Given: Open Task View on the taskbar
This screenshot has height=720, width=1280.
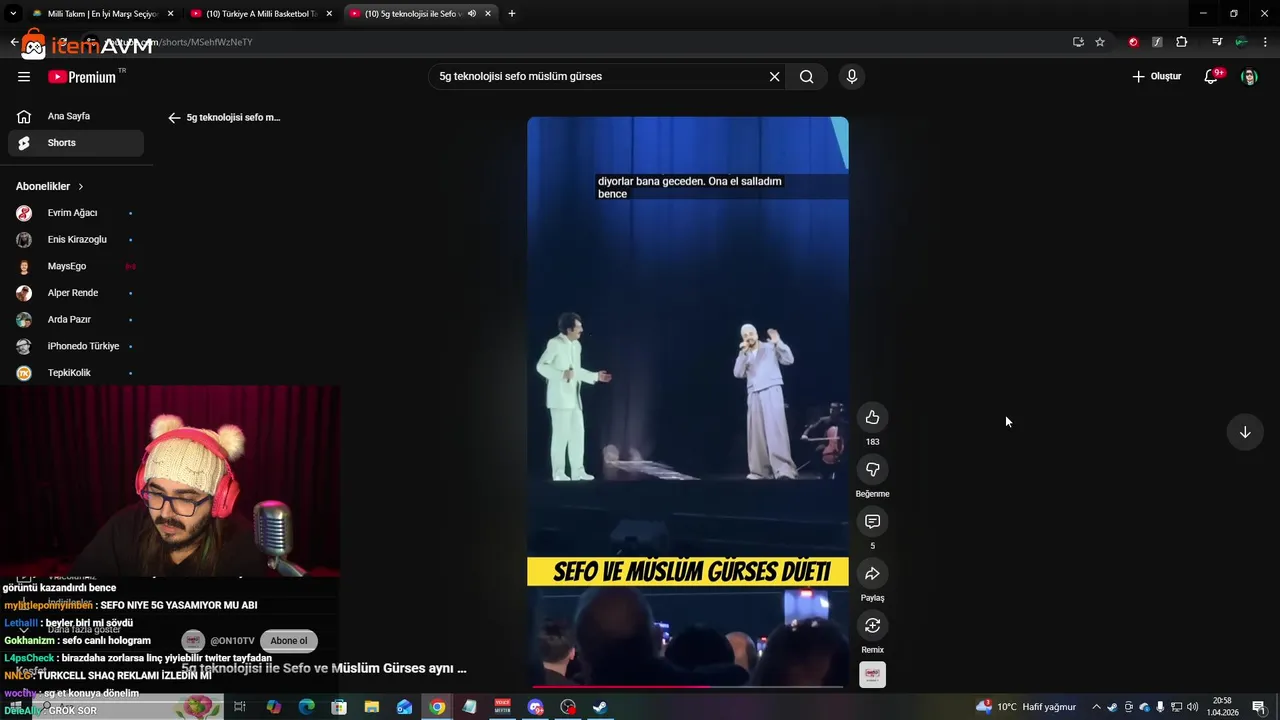Looking at the screenshot, I should [240, 707].
